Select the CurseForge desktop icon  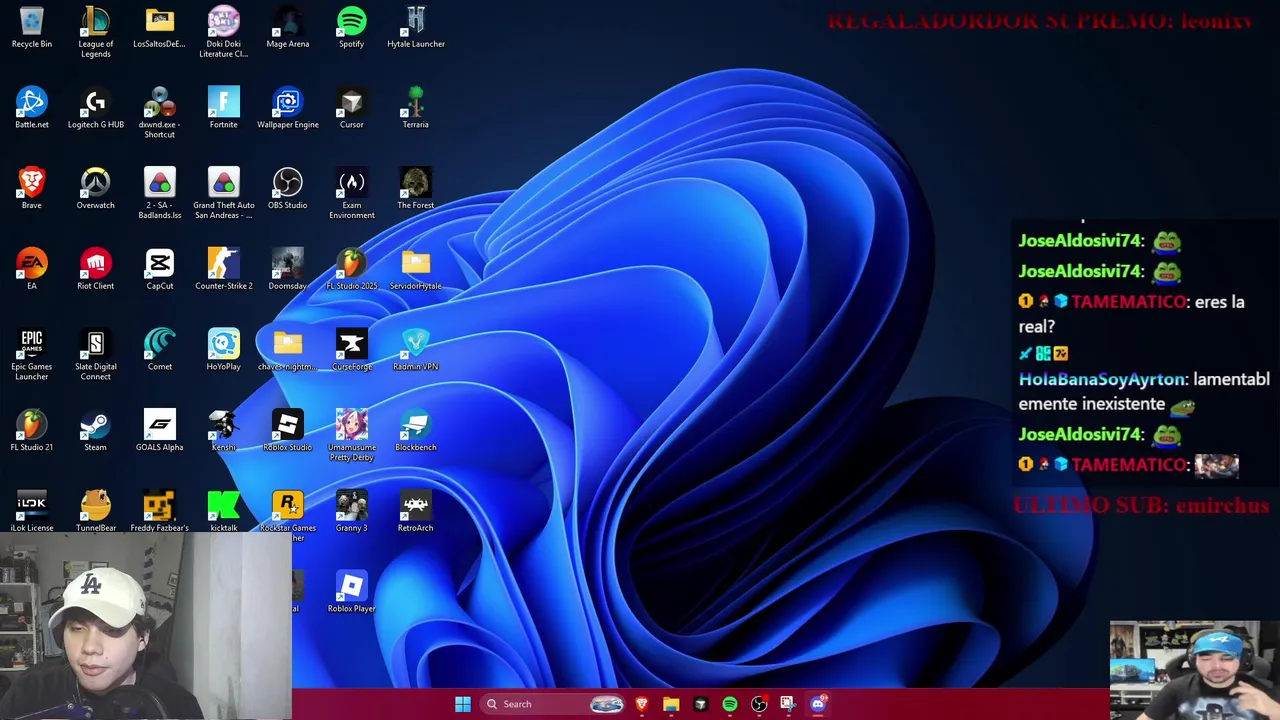coord(352,350)
